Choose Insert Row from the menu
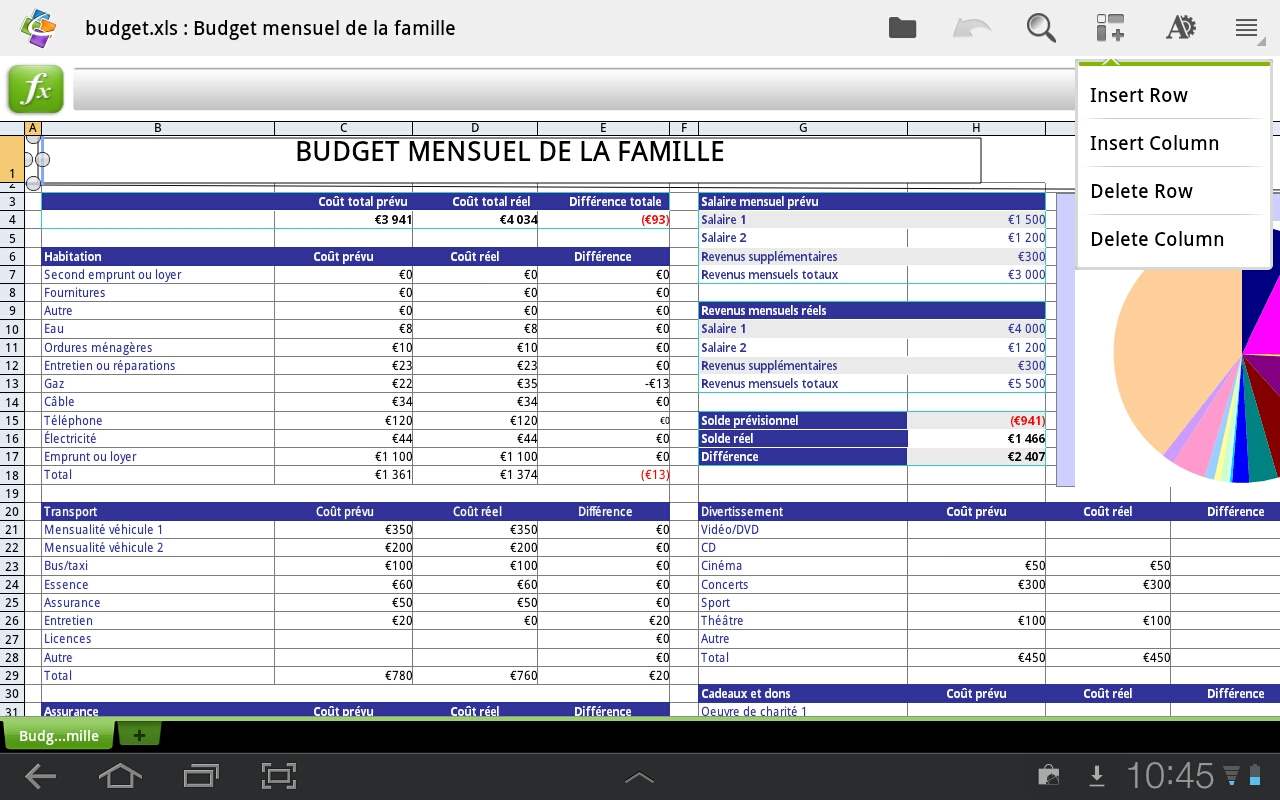The width and height of the screenshot is (1280, 800). pos(1173,95)
